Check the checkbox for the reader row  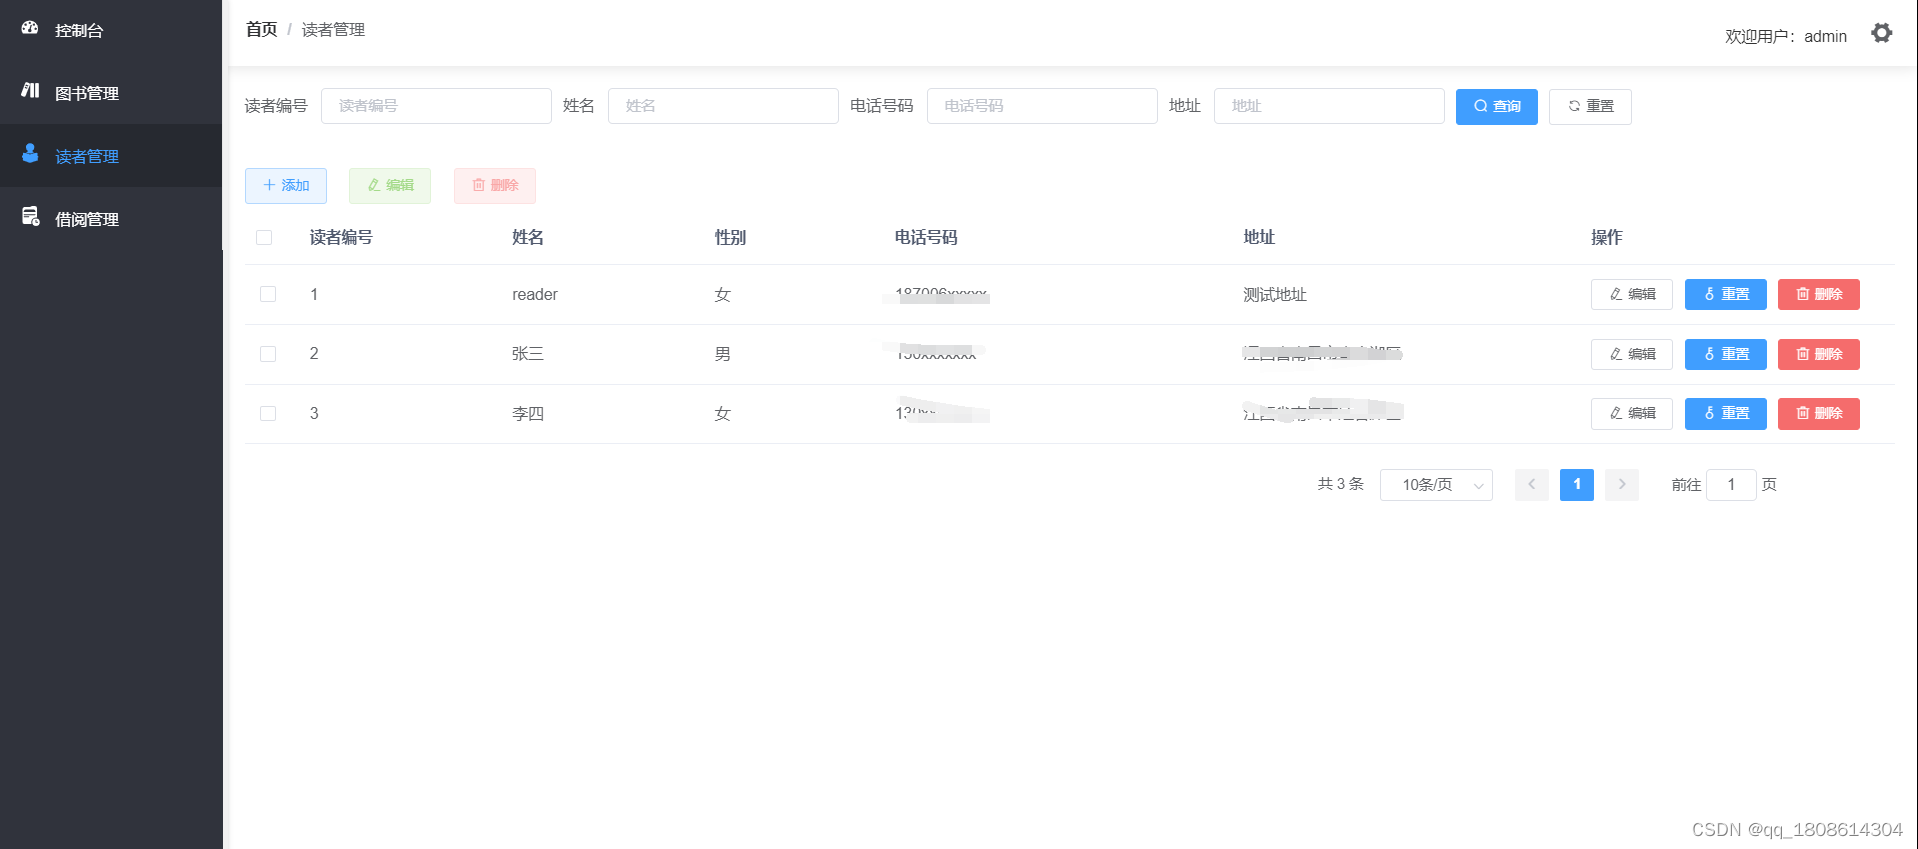tap(268, 294)
